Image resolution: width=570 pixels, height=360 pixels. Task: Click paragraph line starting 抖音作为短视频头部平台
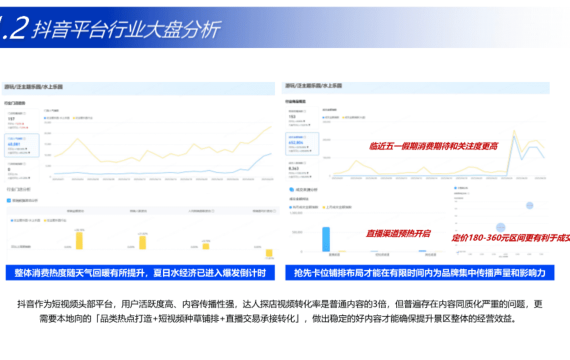(280, 304)
